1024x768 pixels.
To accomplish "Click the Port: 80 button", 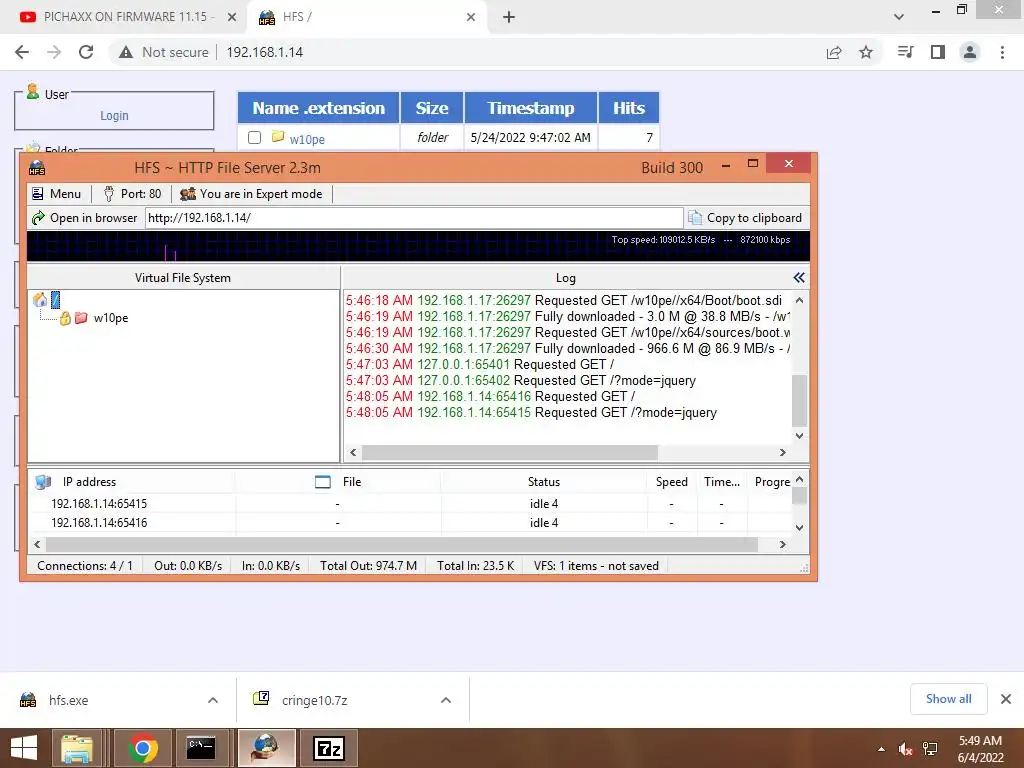I will point(133,194).
